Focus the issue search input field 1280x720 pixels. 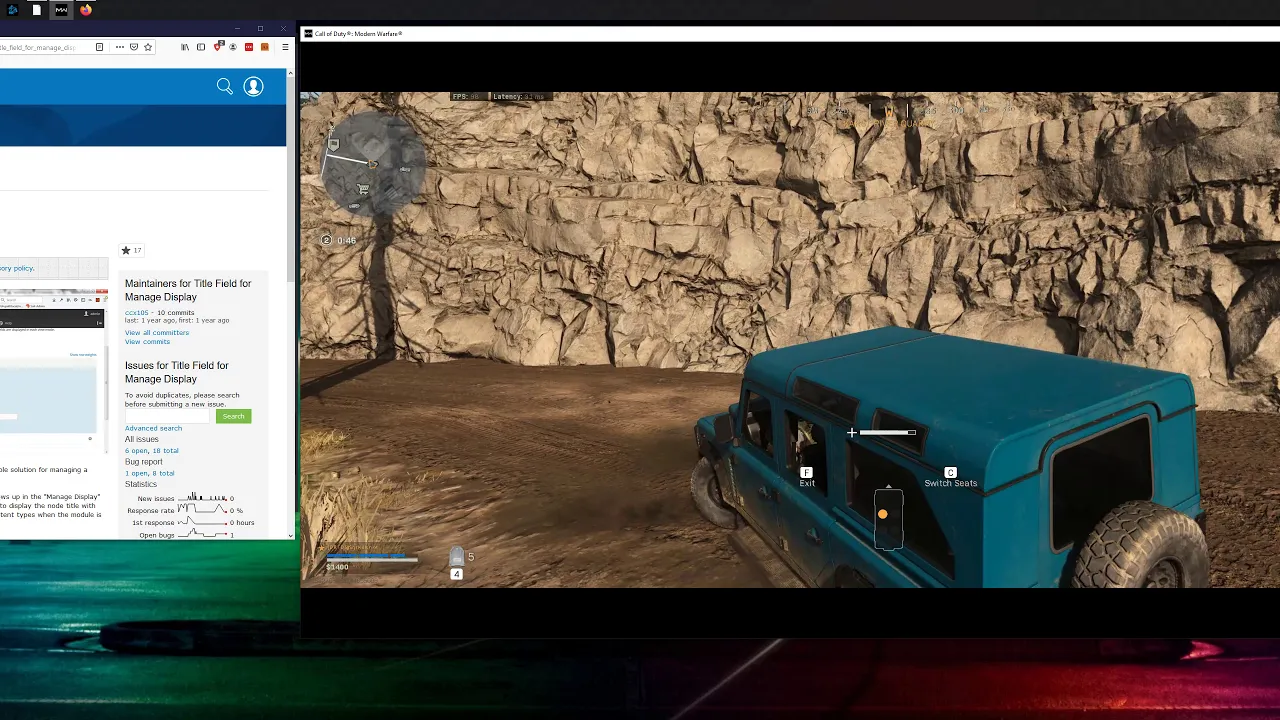[168, 416]
